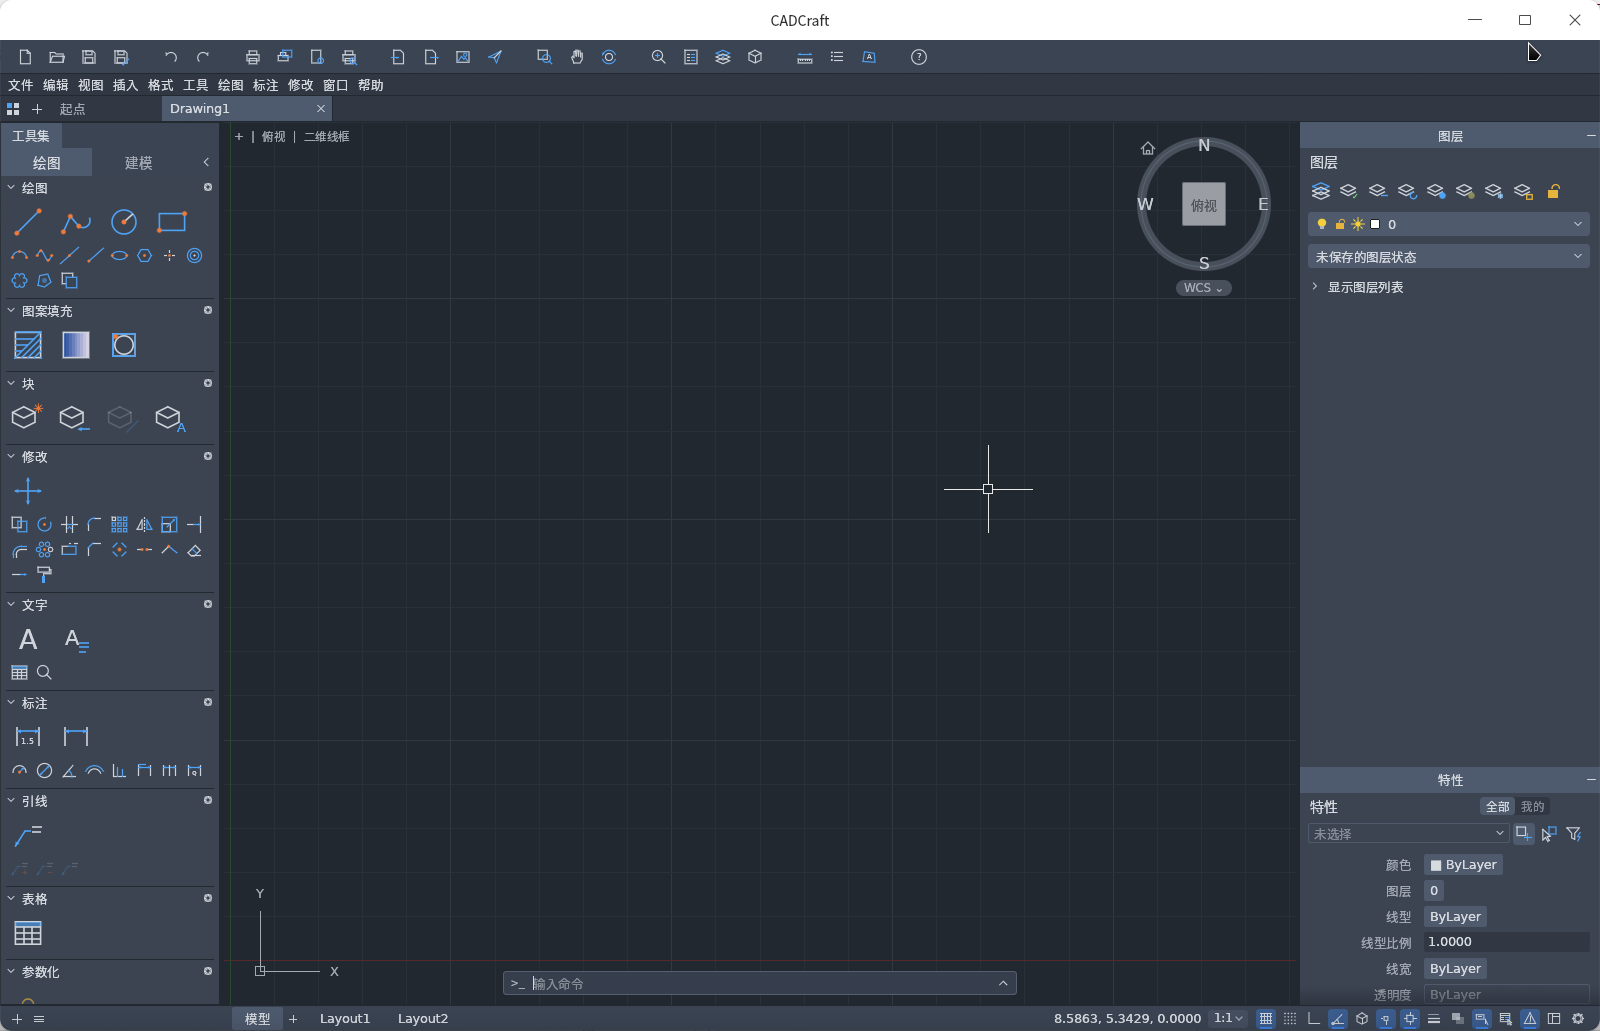This screenshot has width=1600, height=1031.
Task: Click the Print icon in top toolbar
Action: [x=253, y=57]
